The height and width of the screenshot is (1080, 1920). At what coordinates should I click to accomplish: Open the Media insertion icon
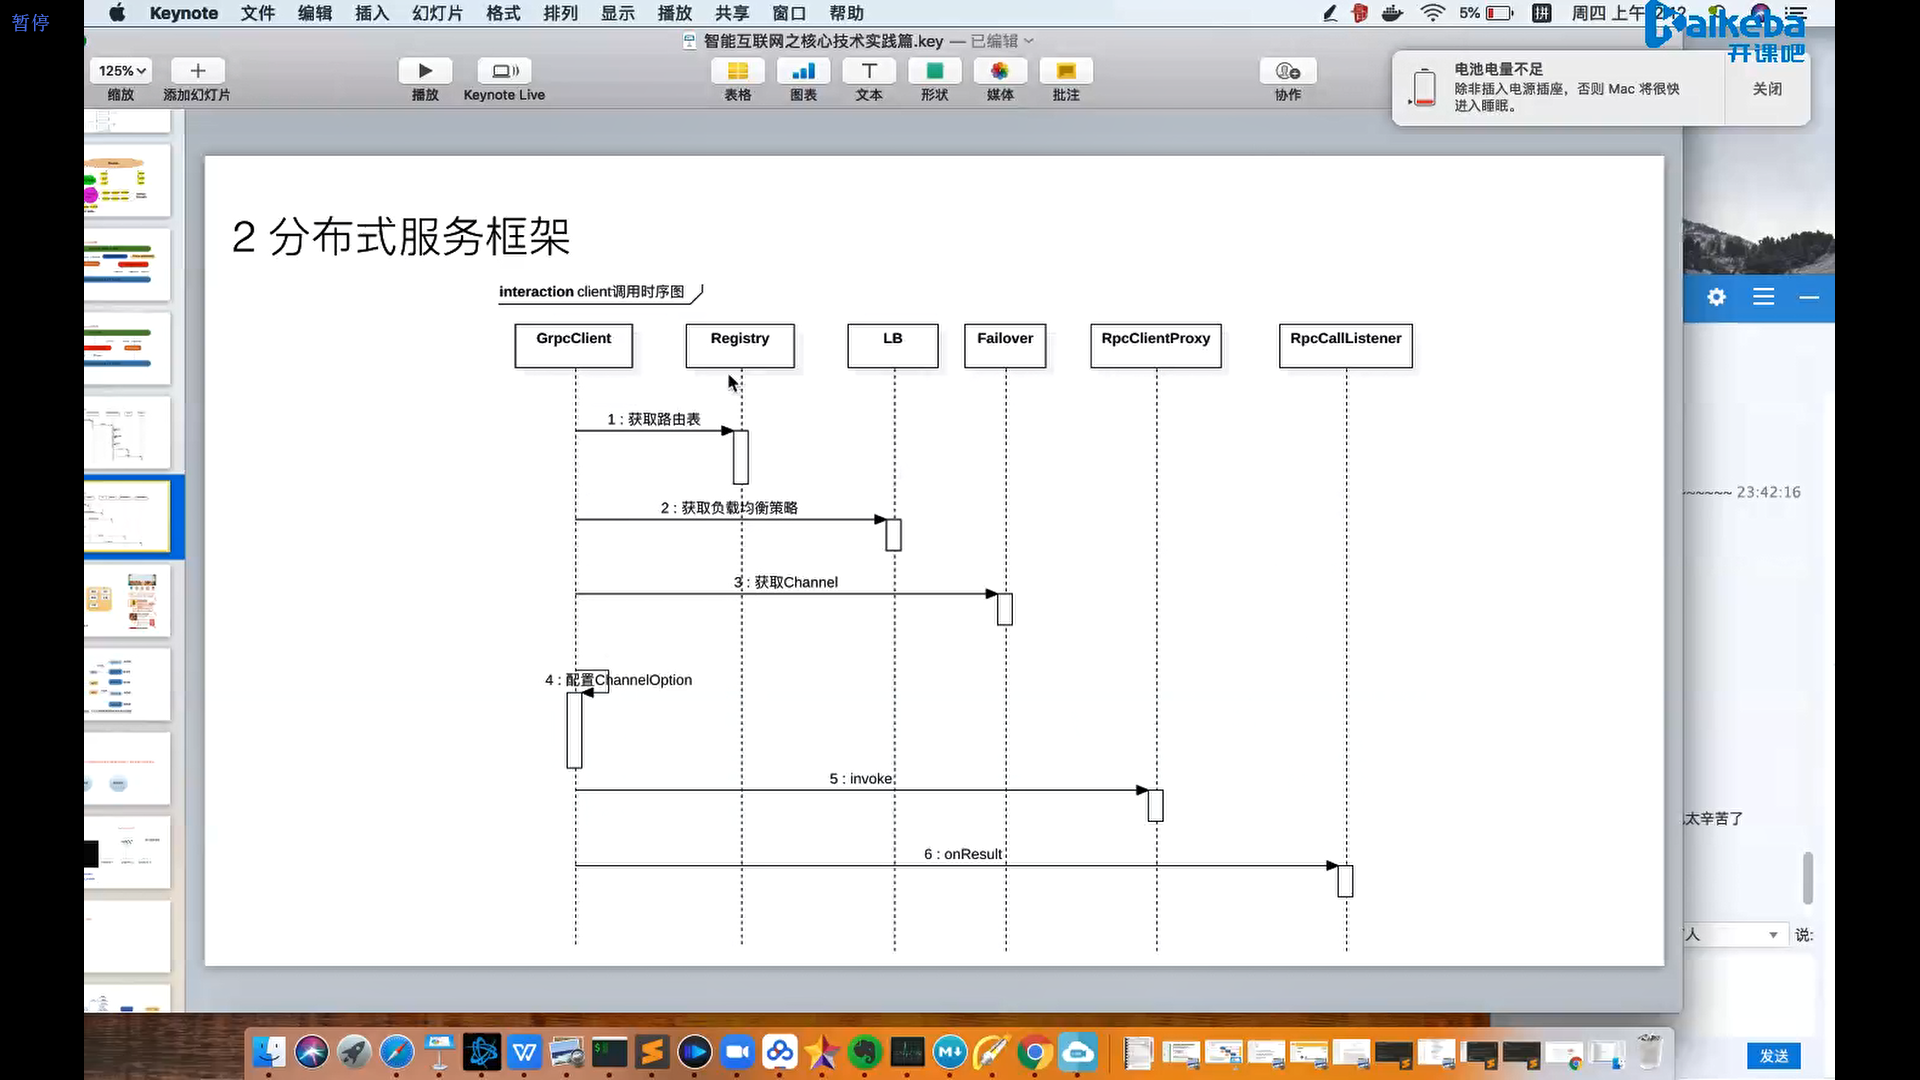pos(1000,71)
